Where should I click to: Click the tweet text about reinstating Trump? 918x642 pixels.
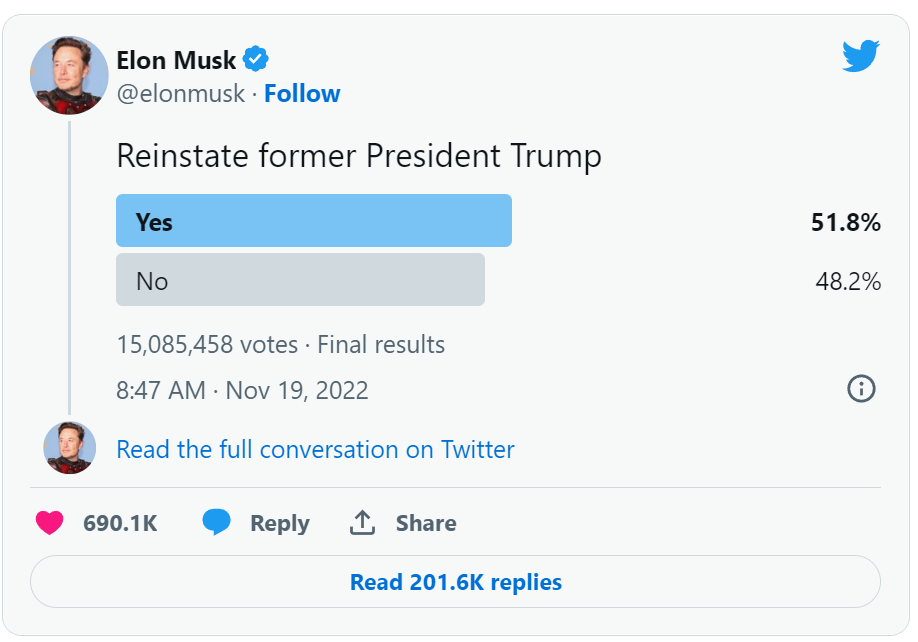(x=359, y=156)
